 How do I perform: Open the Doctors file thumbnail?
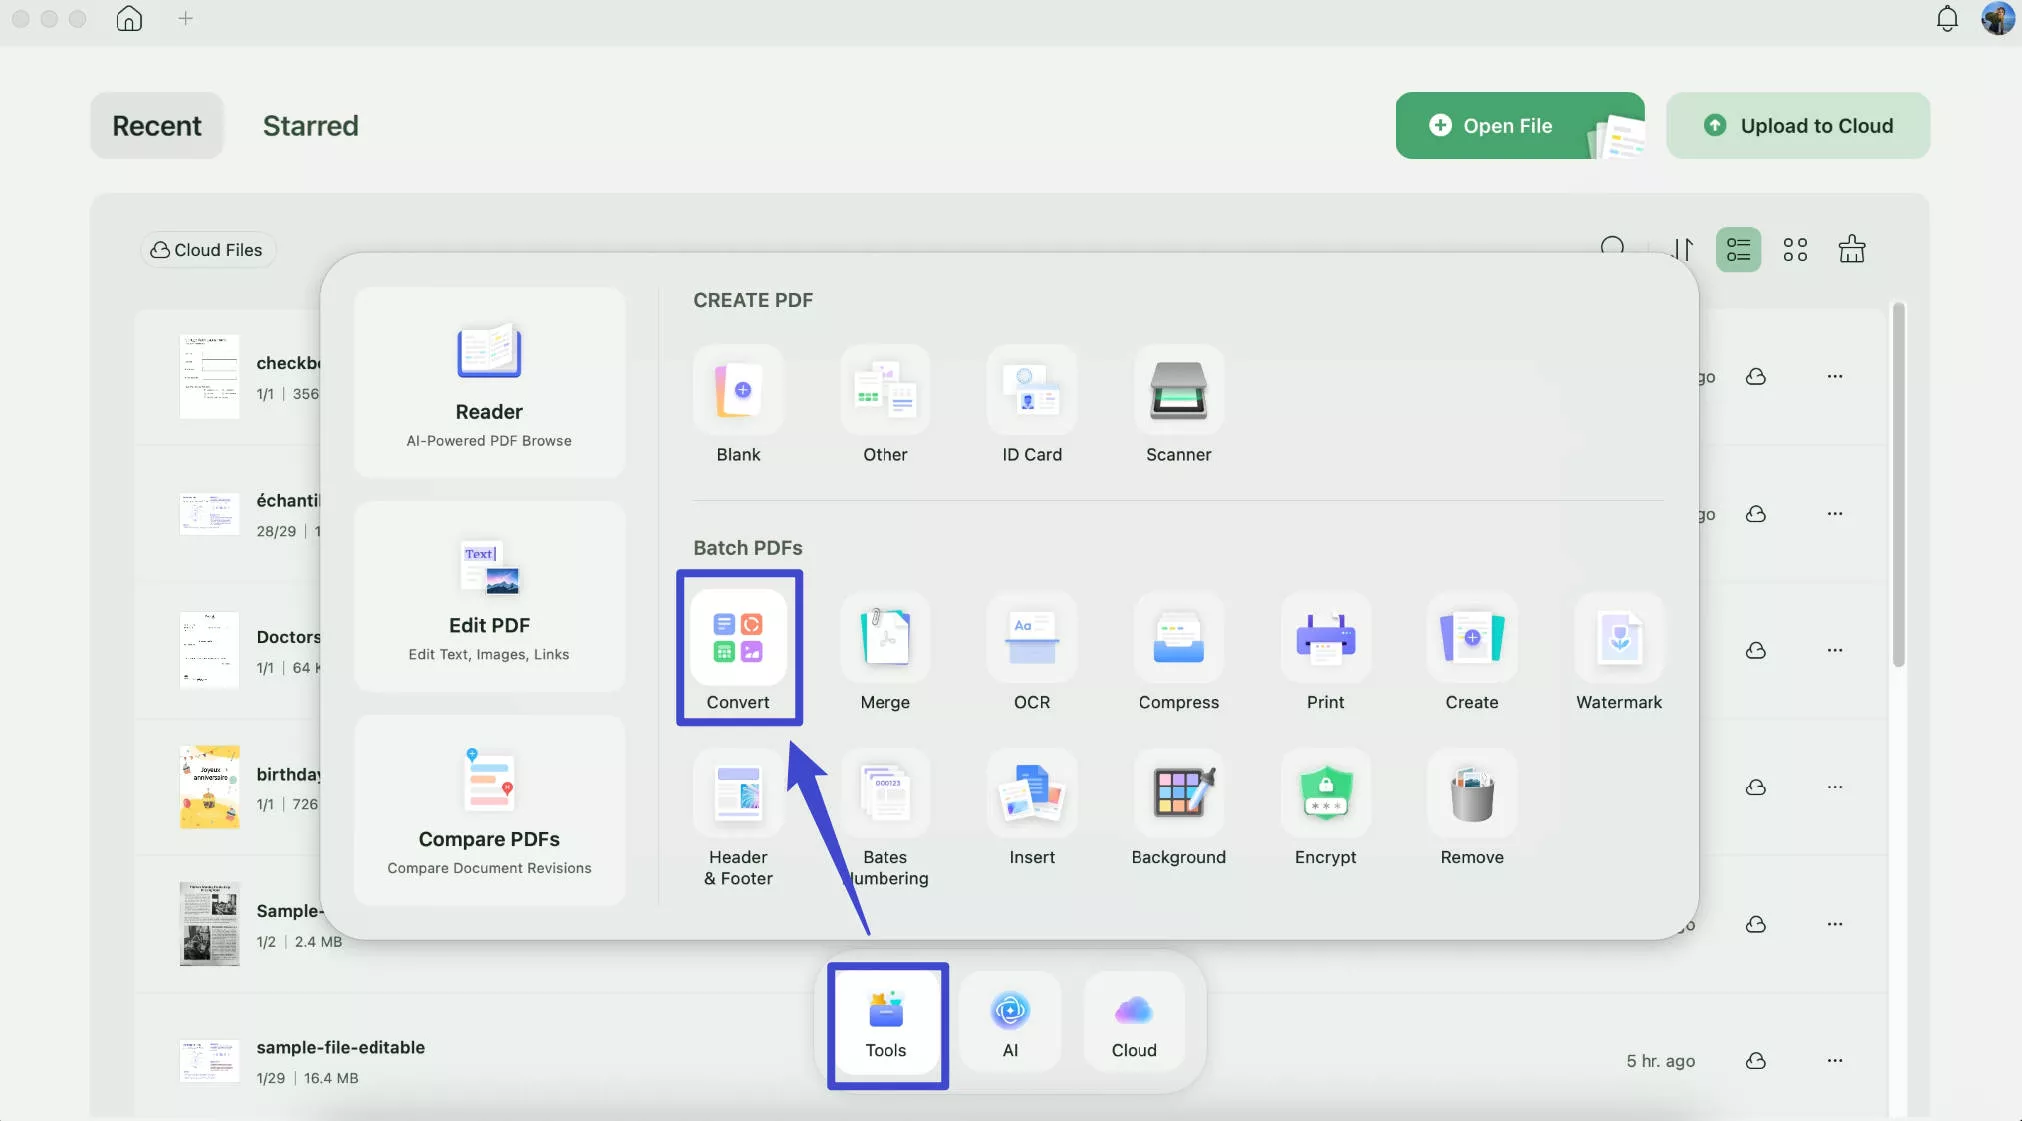(209, 650)
